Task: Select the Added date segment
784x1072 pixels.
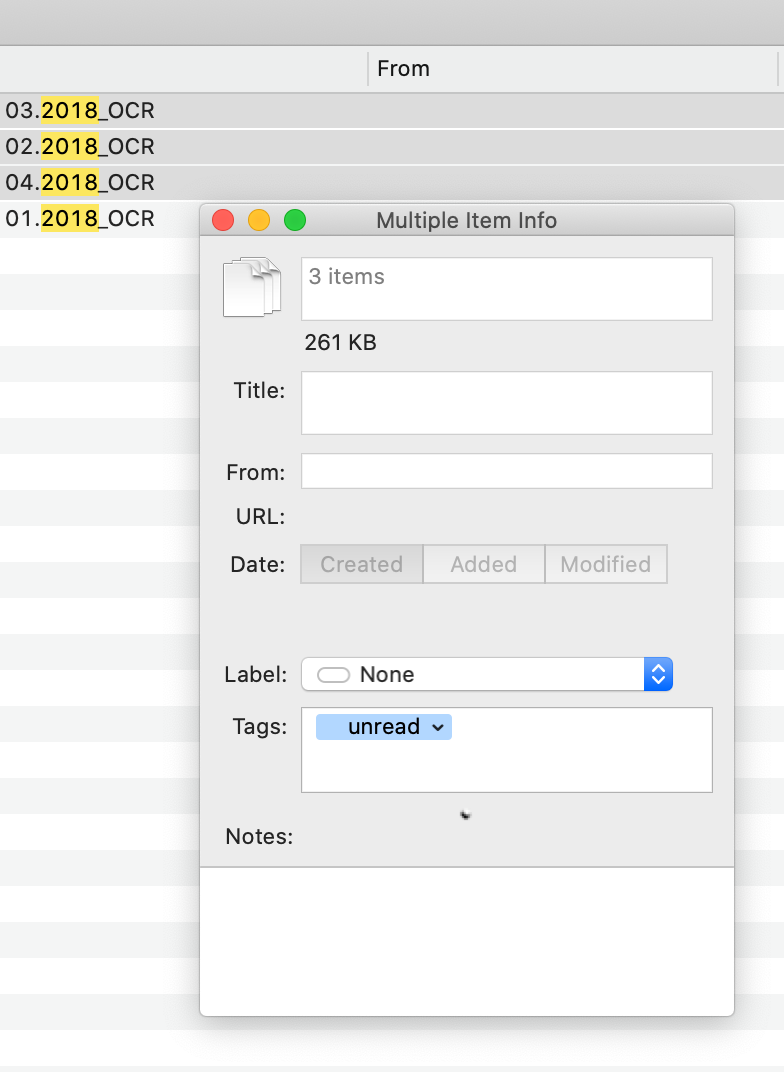Action: coord(483,564)
